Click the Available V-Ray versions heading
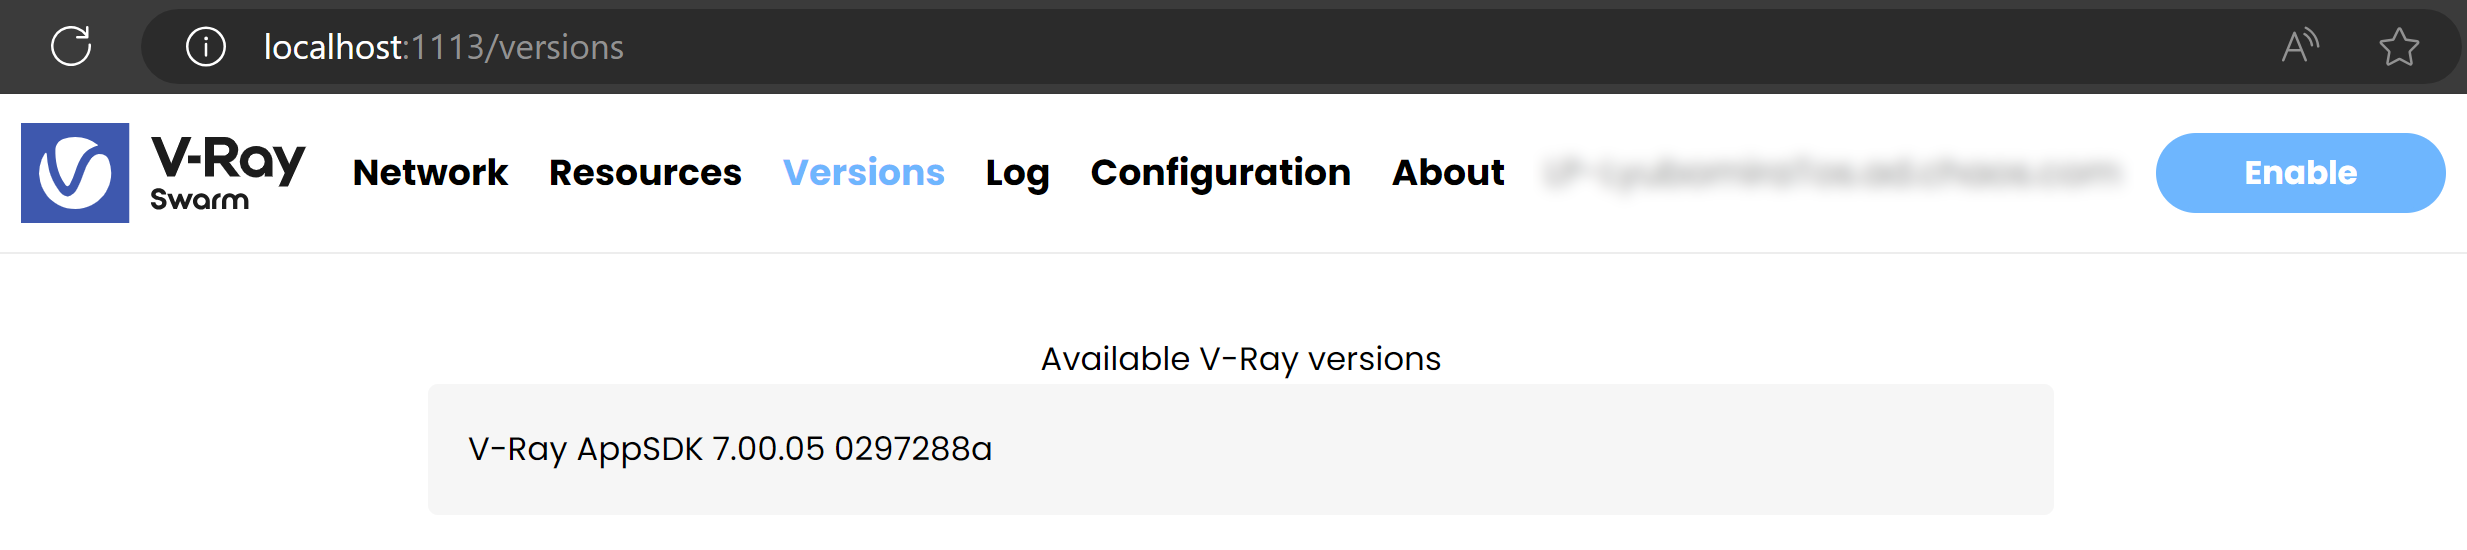The height and width of the screenshot is (550, 2467). pyautogui.click(x=1240, y=359)
